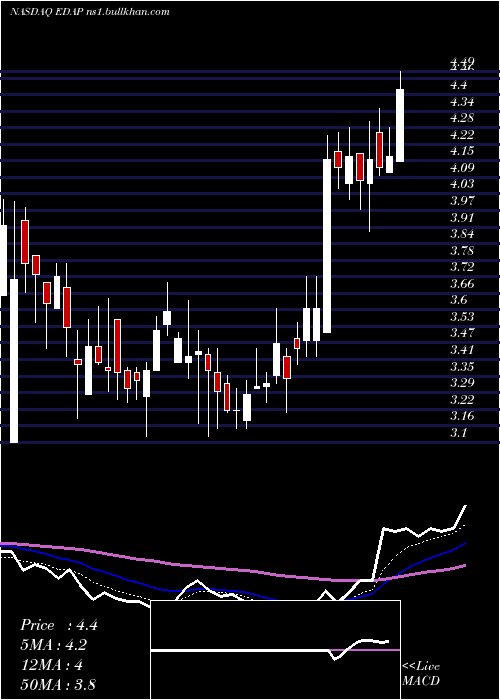Click the 4.34 price axis label
The image size is (500, 700).
click(x=462, y=102)
